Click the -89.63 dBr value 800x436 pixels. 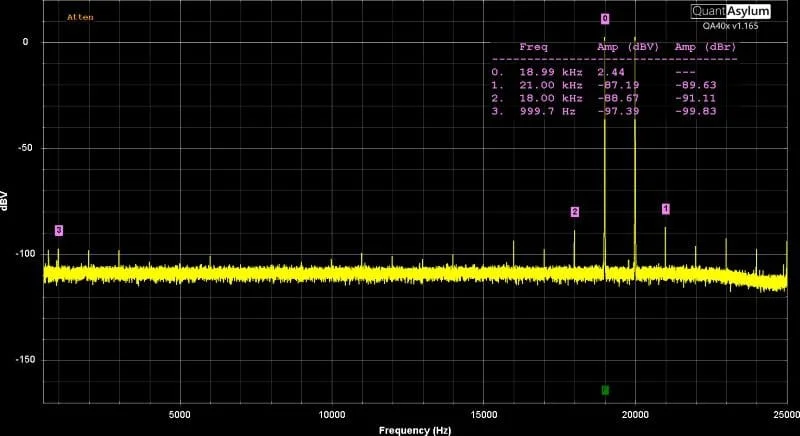[695, 85]
